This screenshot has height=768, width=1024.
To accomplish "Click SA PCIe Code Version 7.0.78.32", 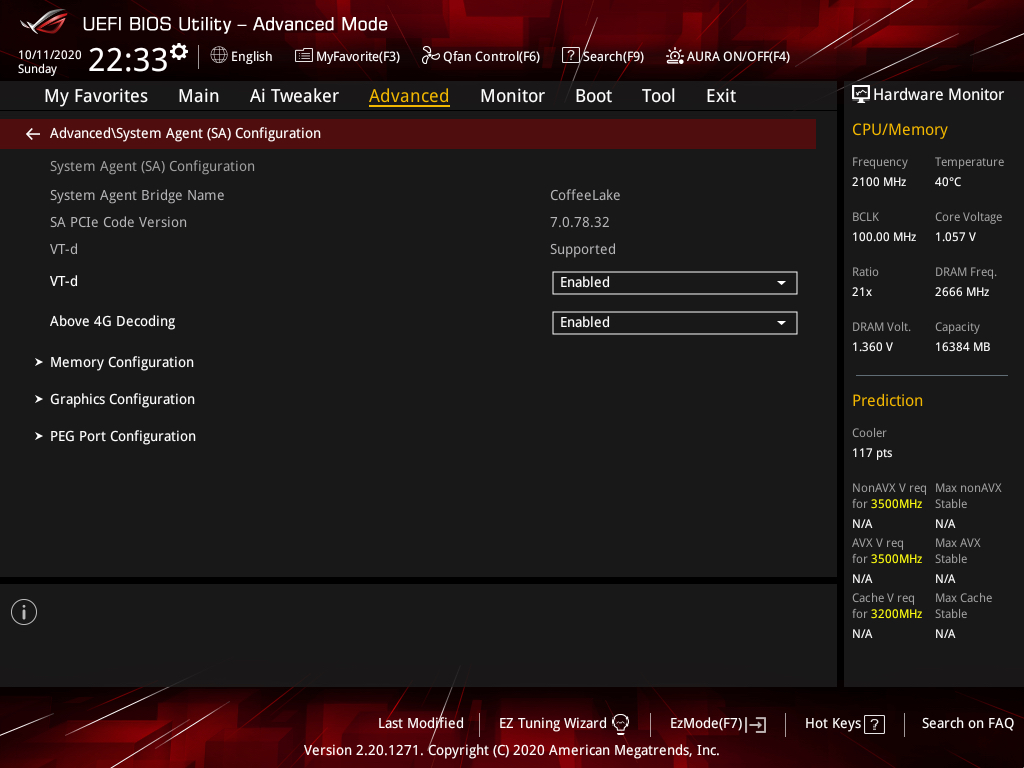I will pyautogui.click(x=579, y=222).
